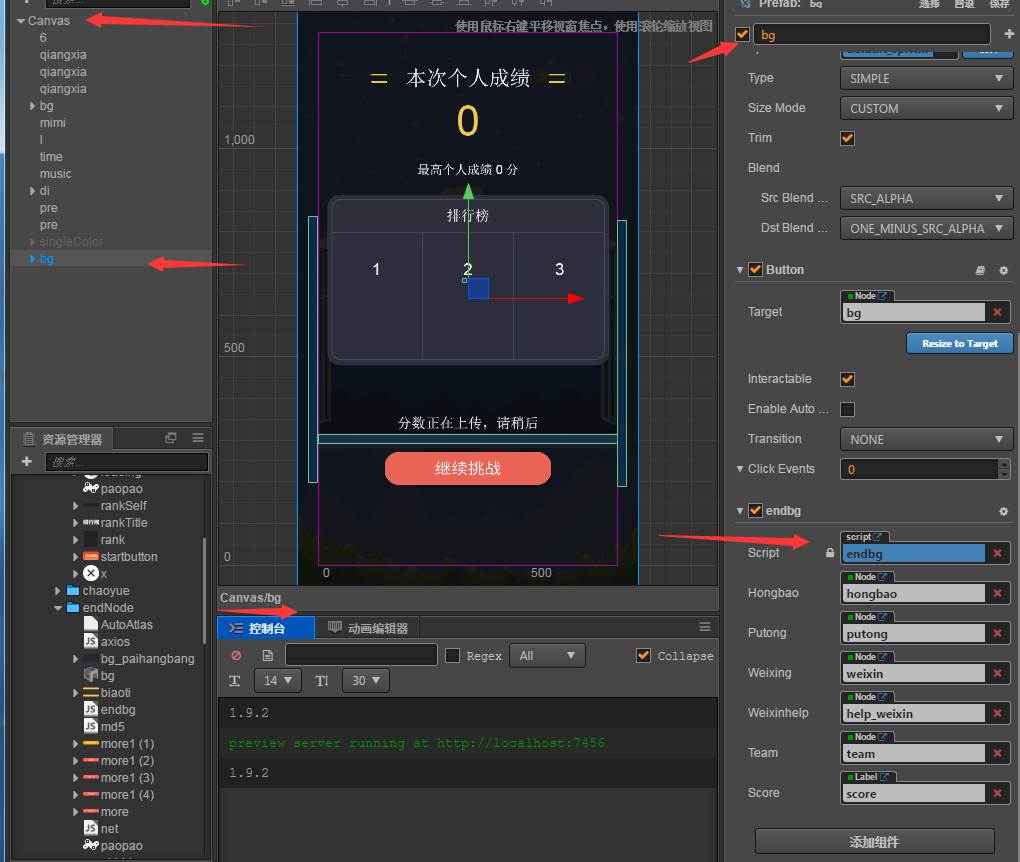Pop out the asset manager panel
The image size is (1020, 862).
[x=171, y=438]
